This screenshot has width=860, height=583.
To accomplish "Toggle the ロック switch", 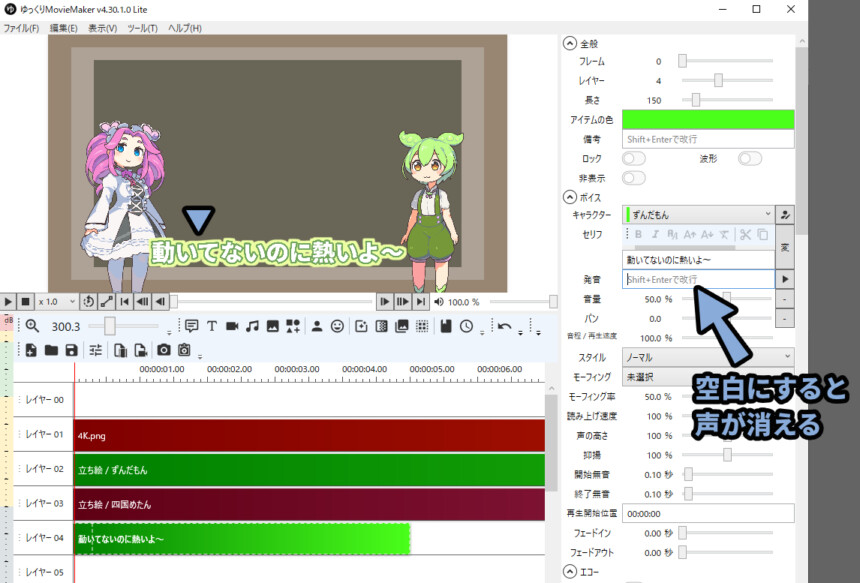I will (633, 159).
